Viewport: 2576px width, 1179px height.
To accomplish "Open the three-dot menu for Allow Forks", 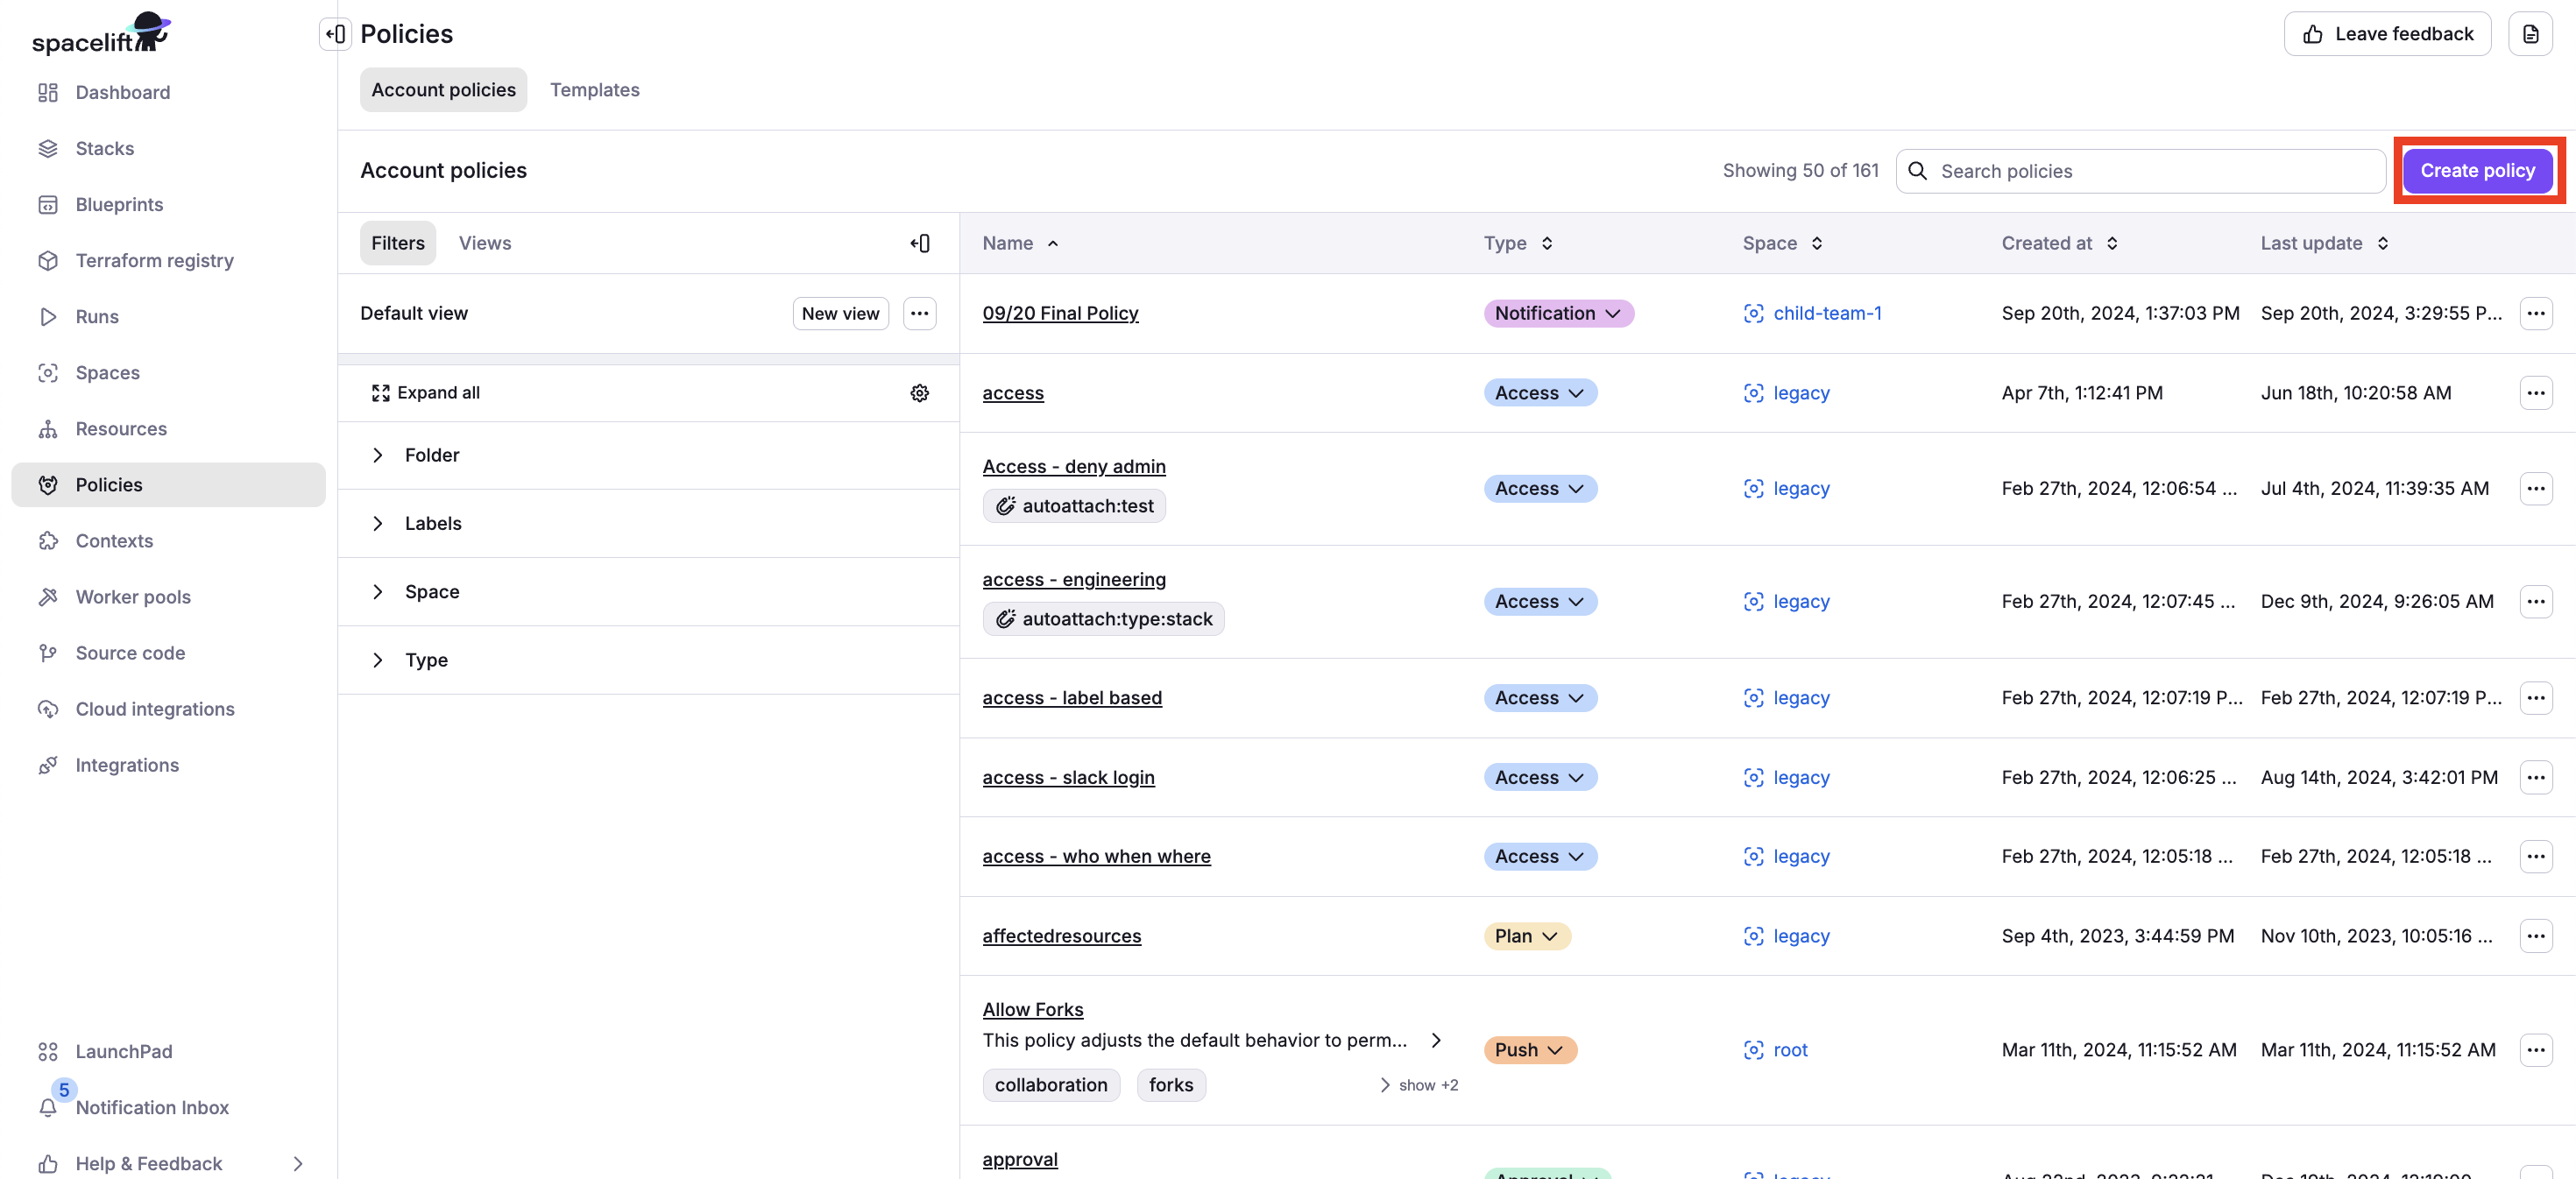I will click(x=2536, y=1050).
